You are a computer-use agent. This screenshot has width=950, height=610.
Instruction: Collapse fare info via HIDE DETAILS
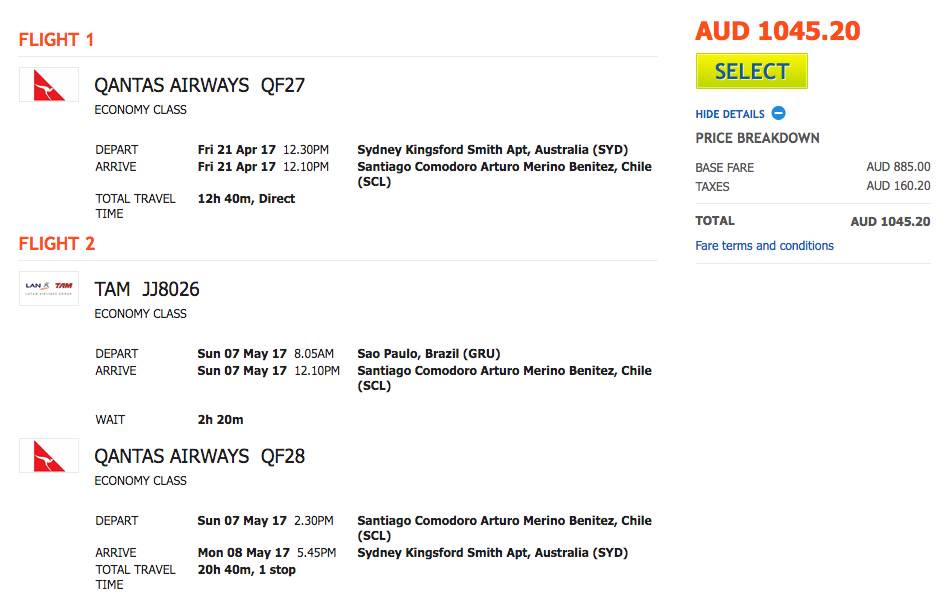click(730, 114)
